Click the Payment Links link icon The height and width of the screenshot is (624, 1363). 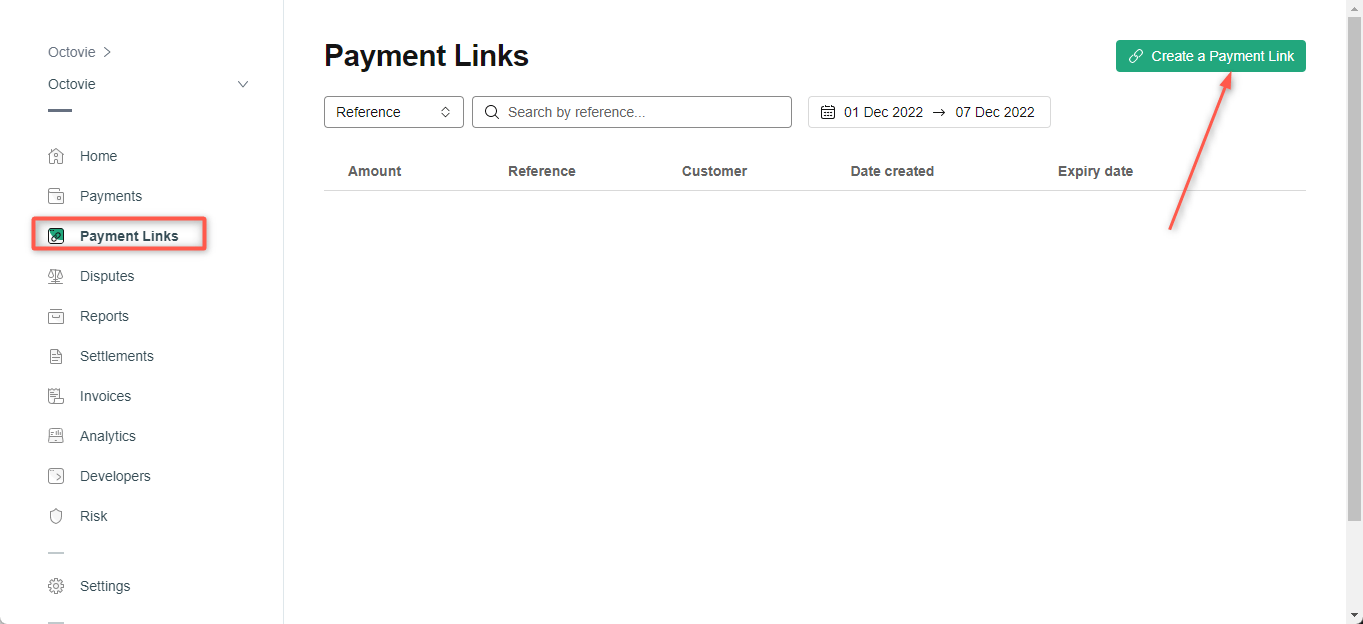pyautogui.click(x=57, y=235)
